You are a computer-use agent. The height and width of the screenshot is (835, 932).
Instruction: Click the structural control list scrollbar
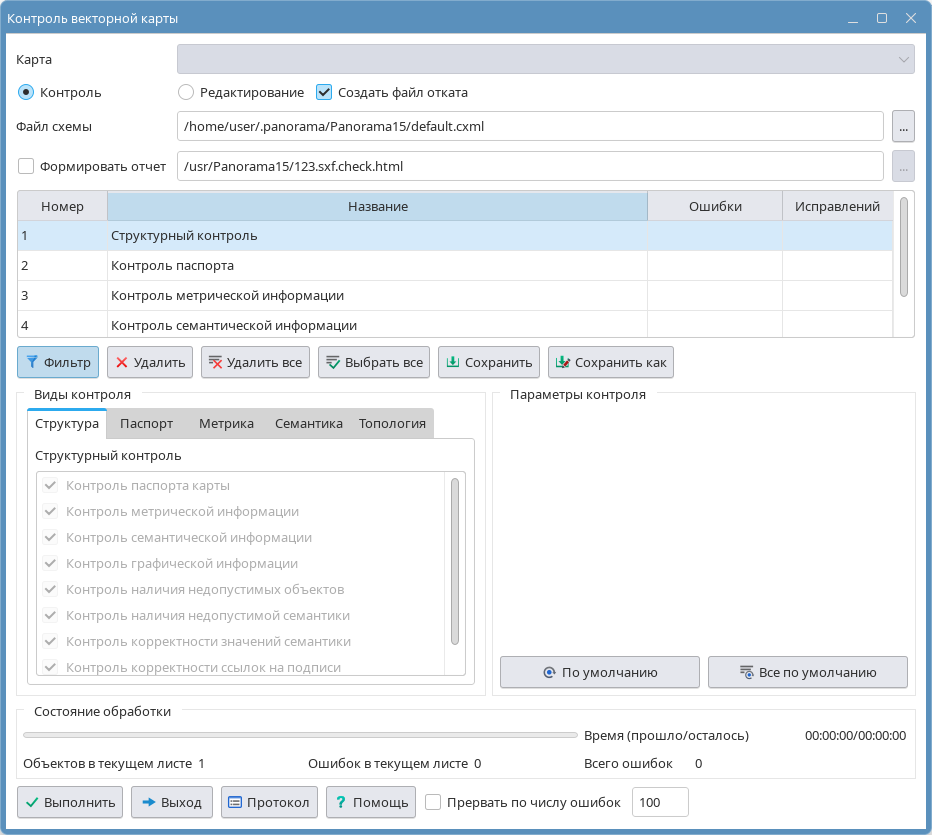tap(455, 560)
